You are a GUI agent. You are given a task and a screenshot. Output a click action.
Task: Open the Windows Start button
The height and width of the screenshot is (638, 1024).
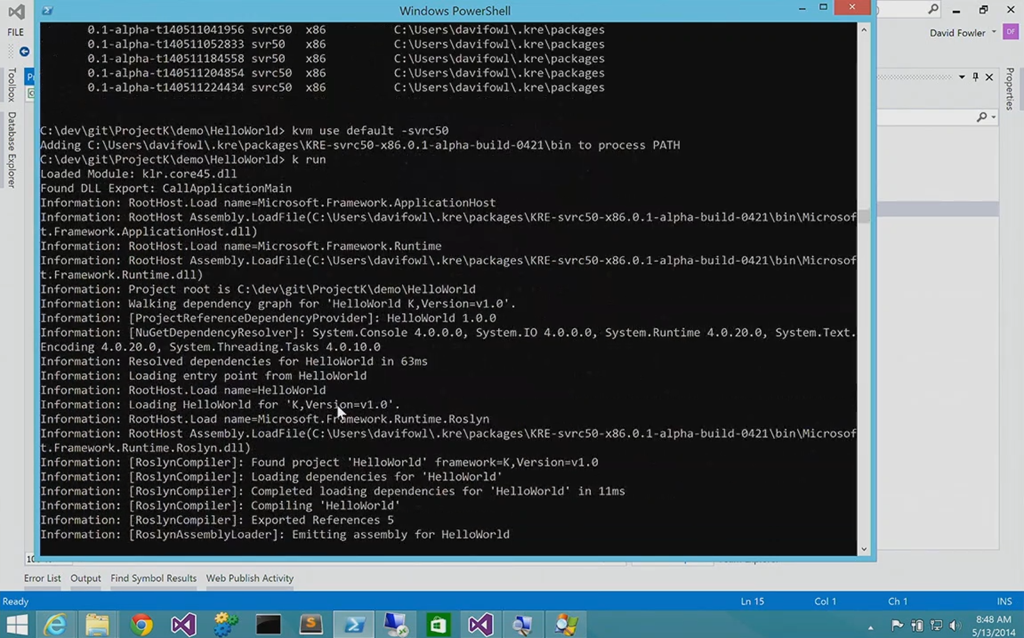(x=17, y=625)
